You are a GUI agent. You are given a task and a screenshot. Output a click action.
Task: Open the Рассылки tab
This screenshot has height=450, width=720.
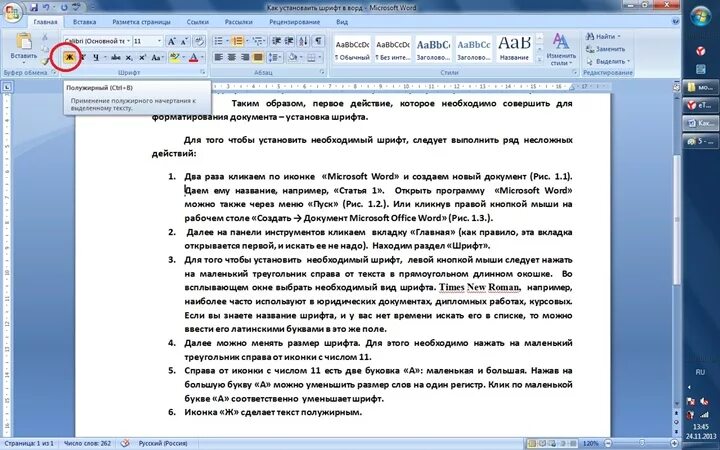[x=238, y=22]
